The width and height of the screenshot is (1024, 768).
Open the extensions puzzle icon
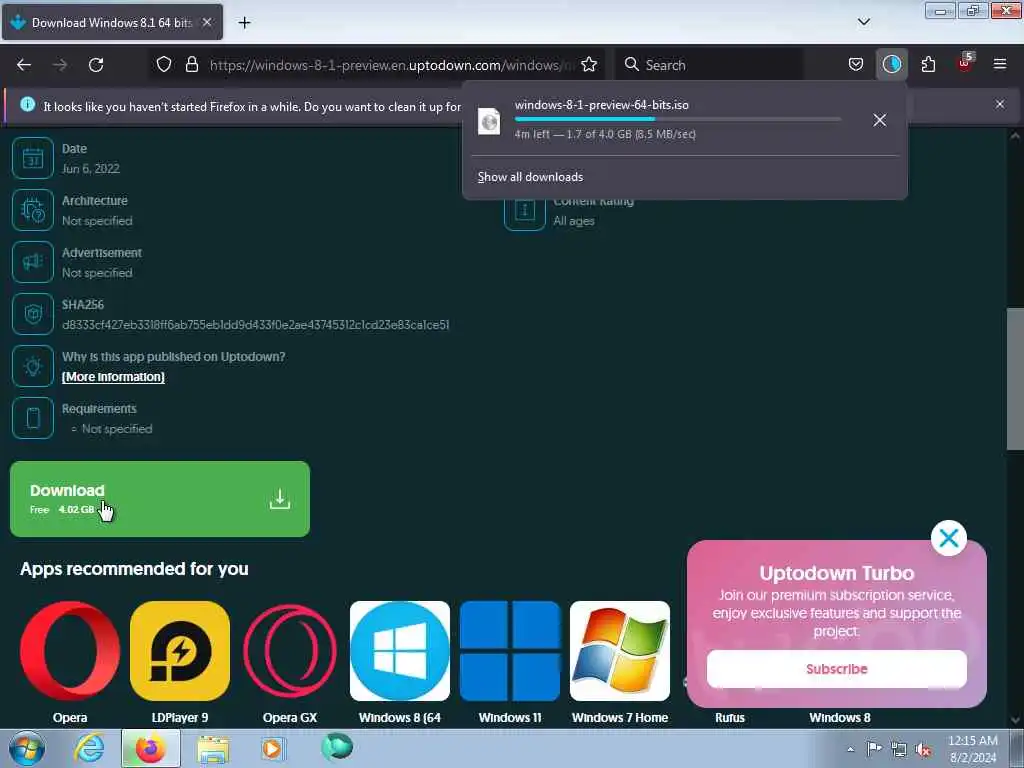click(x=928, y=64)
